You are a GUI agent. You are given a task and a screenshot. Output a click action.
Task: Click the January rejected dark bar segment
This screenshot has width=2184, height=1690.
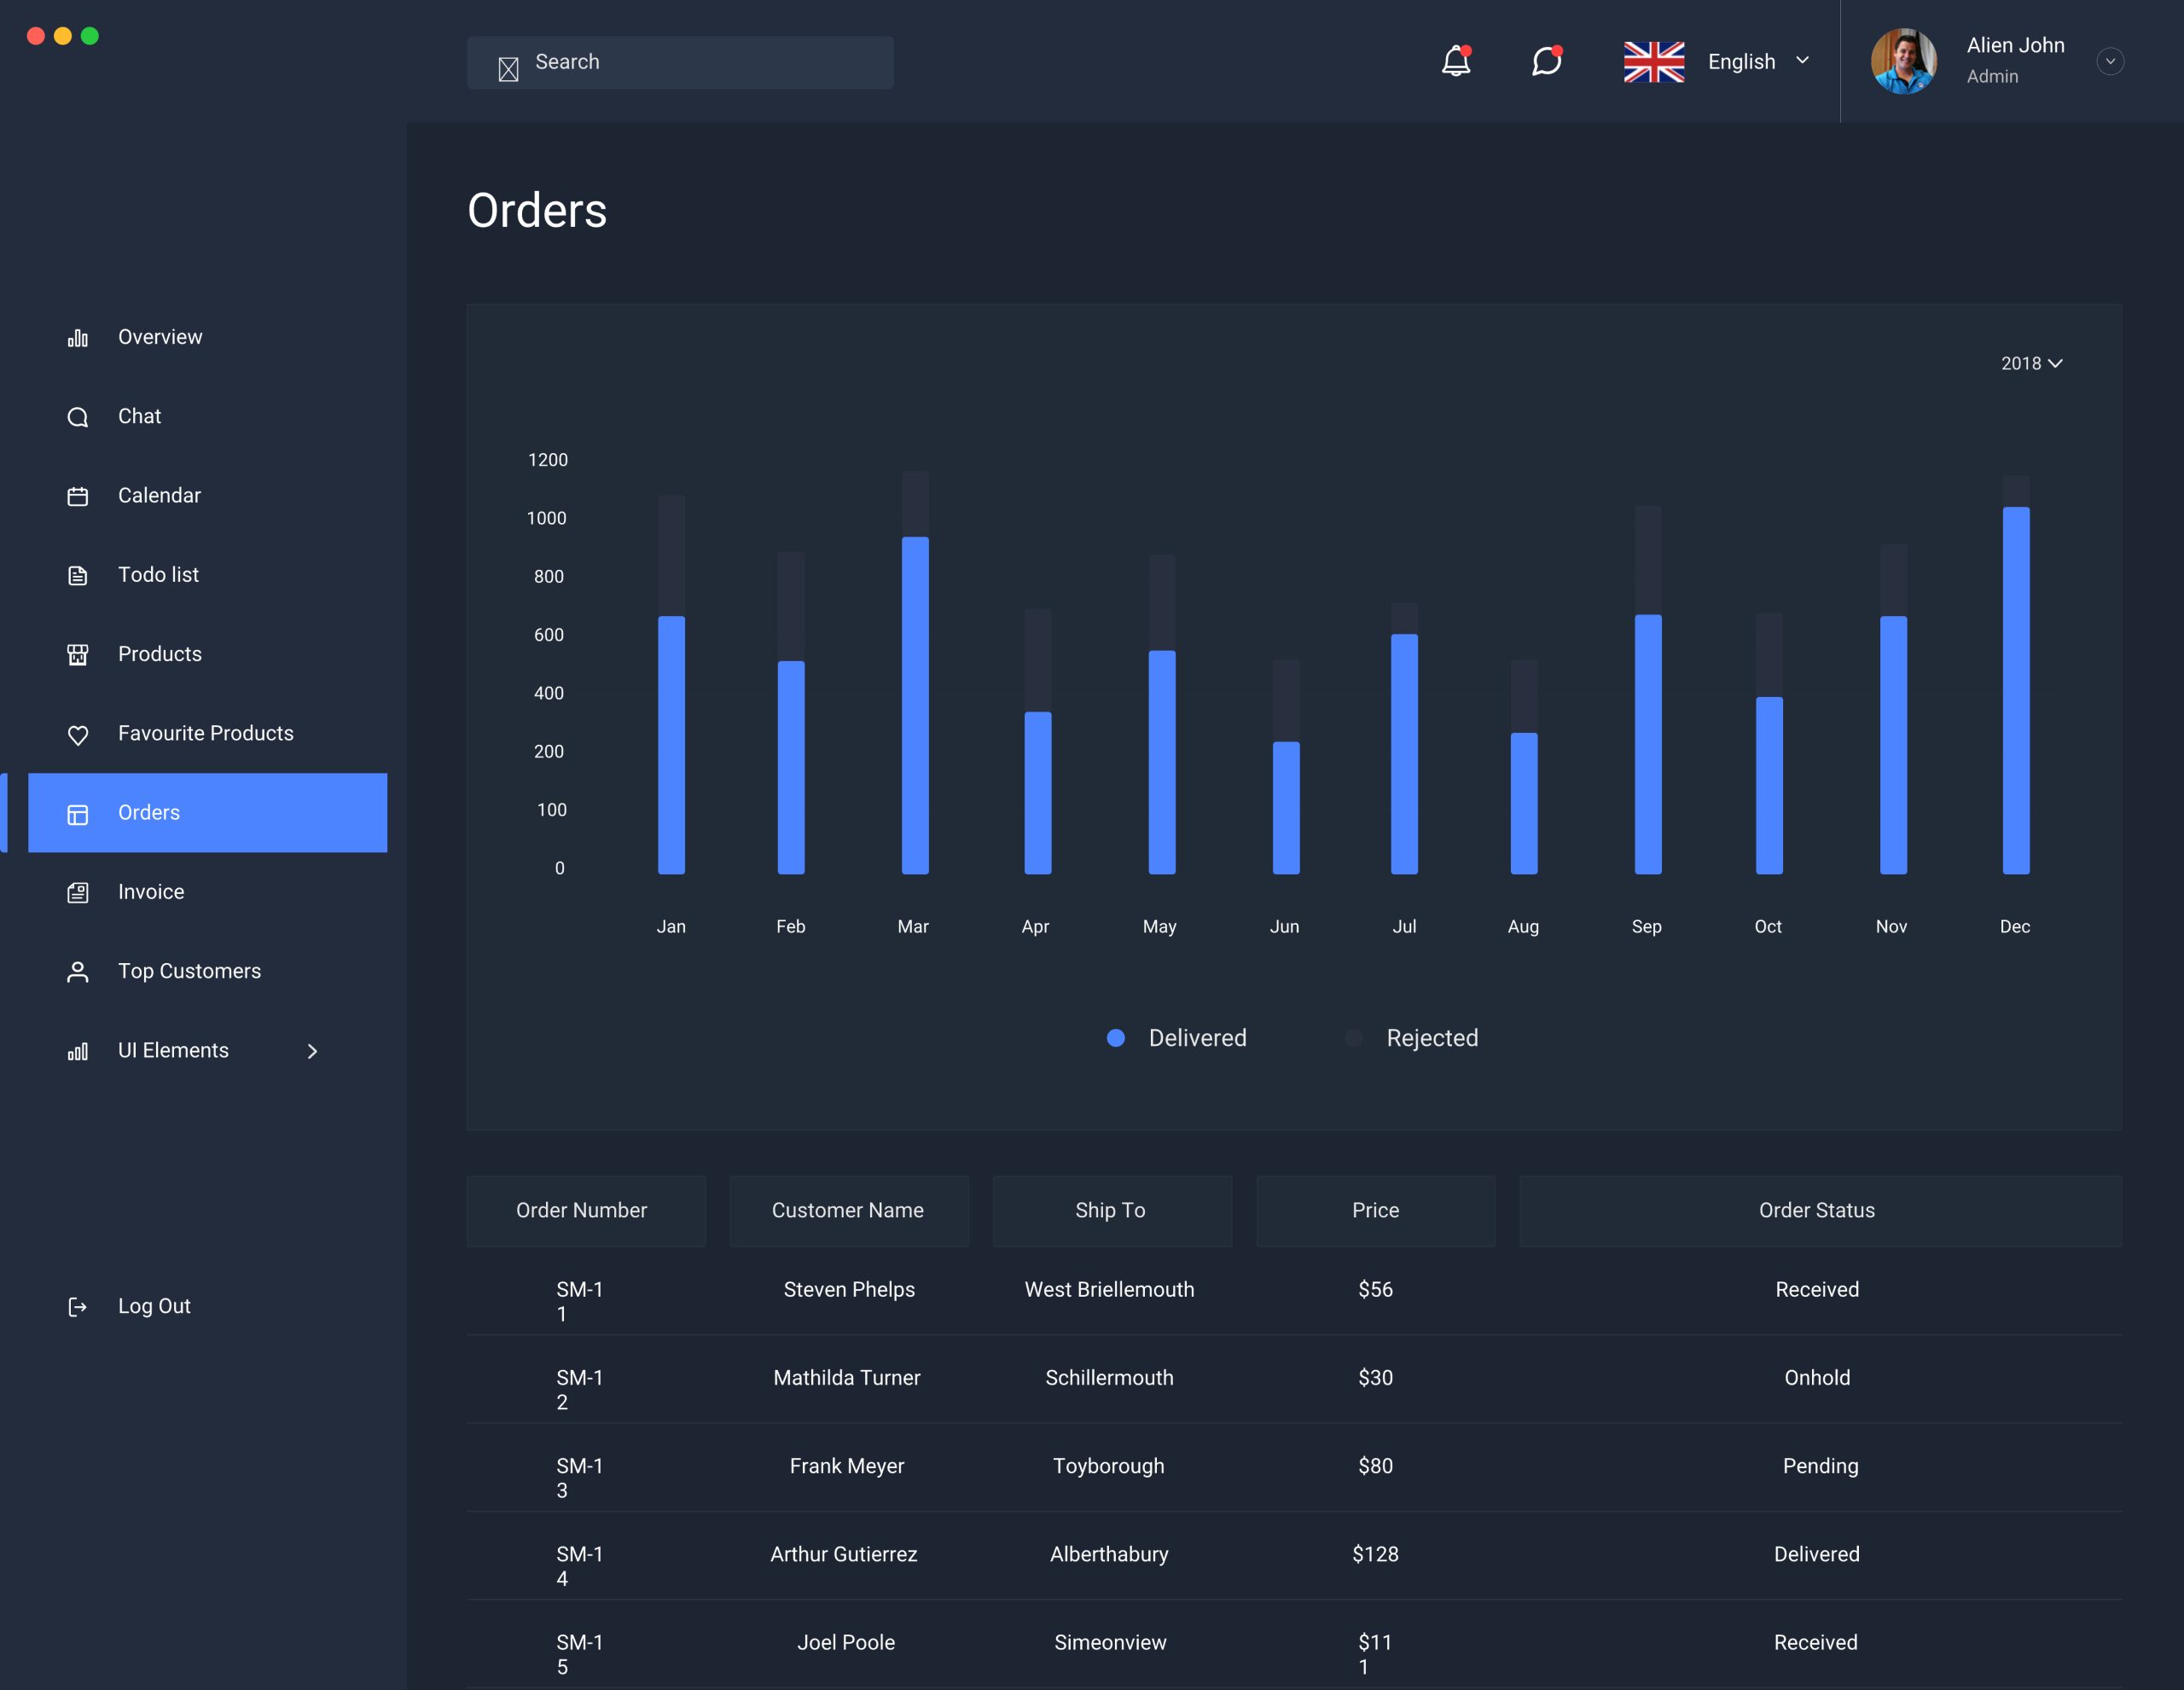pos(671,556)
